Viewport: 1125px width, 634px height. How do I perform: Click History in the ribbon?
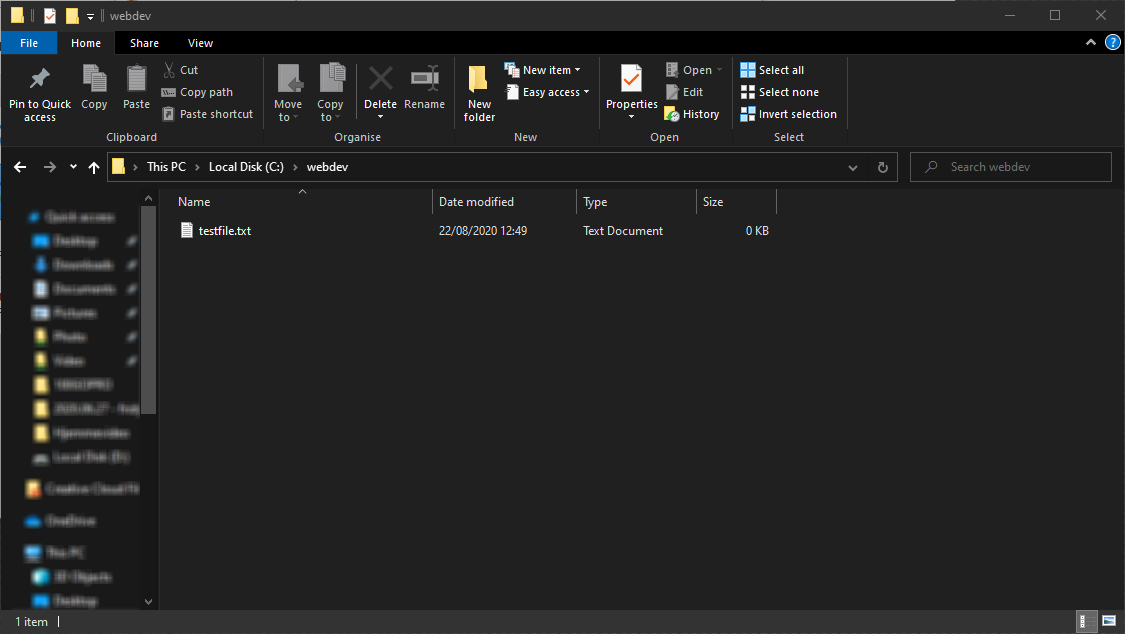click(x=692, y=114)
